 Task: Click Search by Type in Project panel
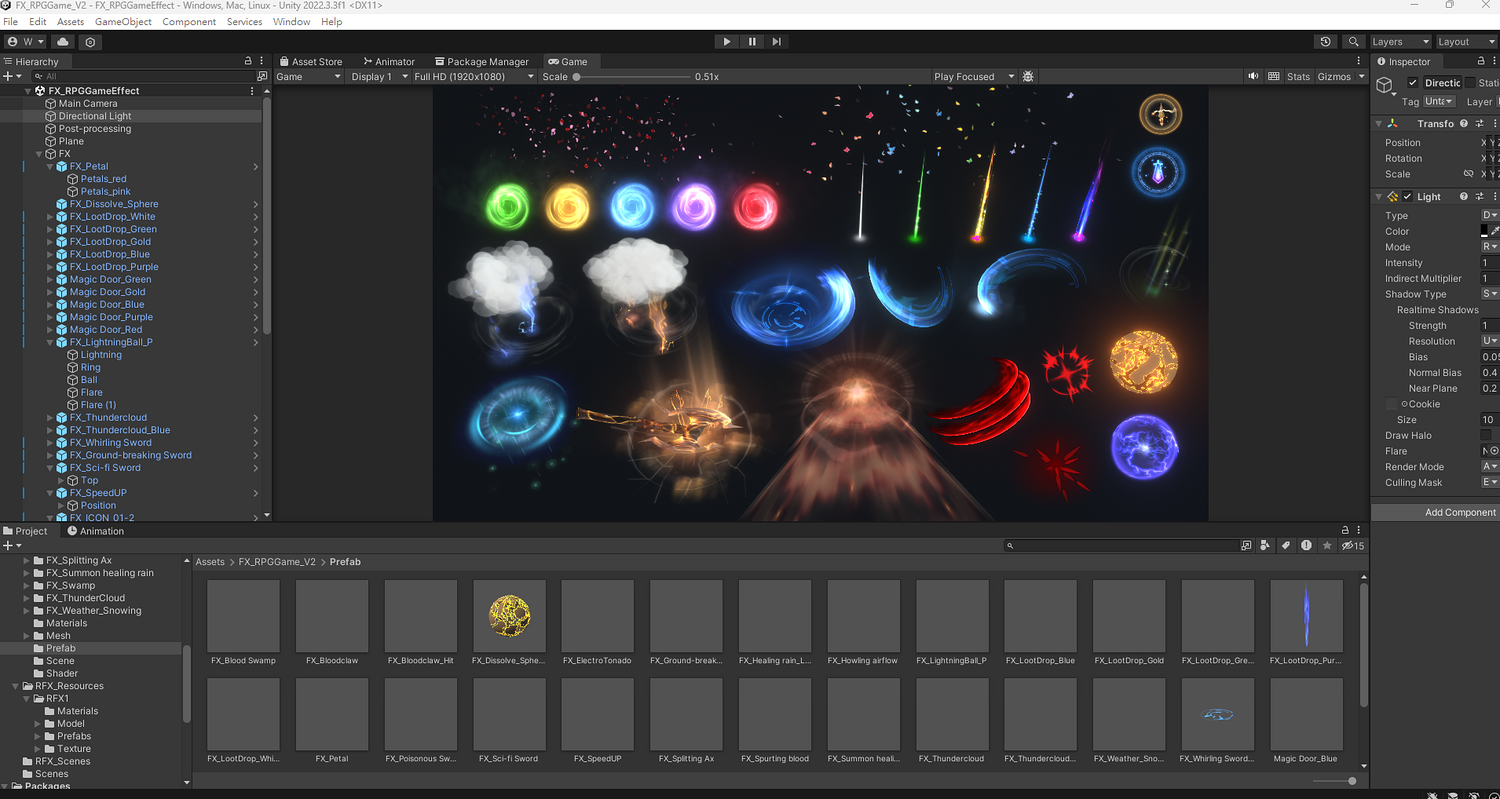tap(1267, 546)
